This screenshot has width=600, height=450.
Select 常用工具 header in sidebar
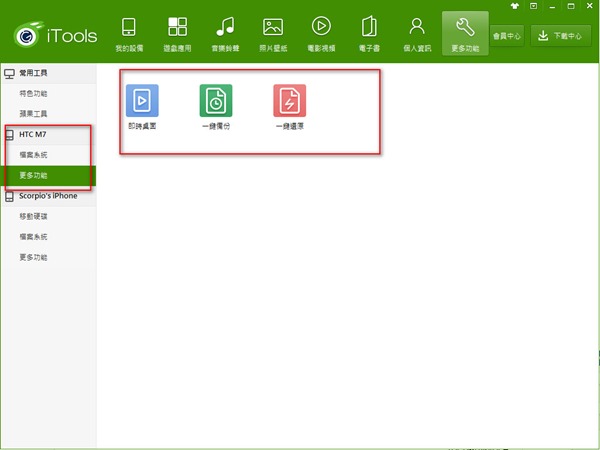[x=48, y=73]
